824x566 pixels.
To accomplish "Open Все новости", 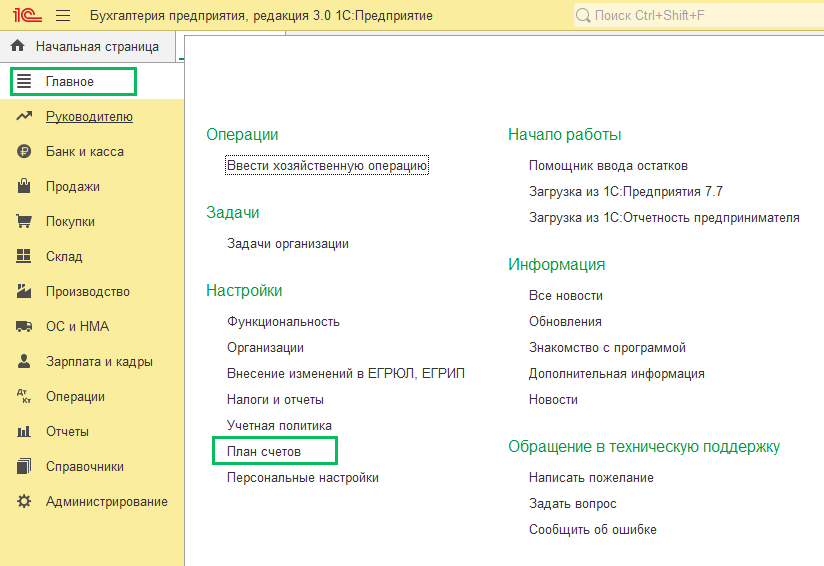I will (565, 296).
